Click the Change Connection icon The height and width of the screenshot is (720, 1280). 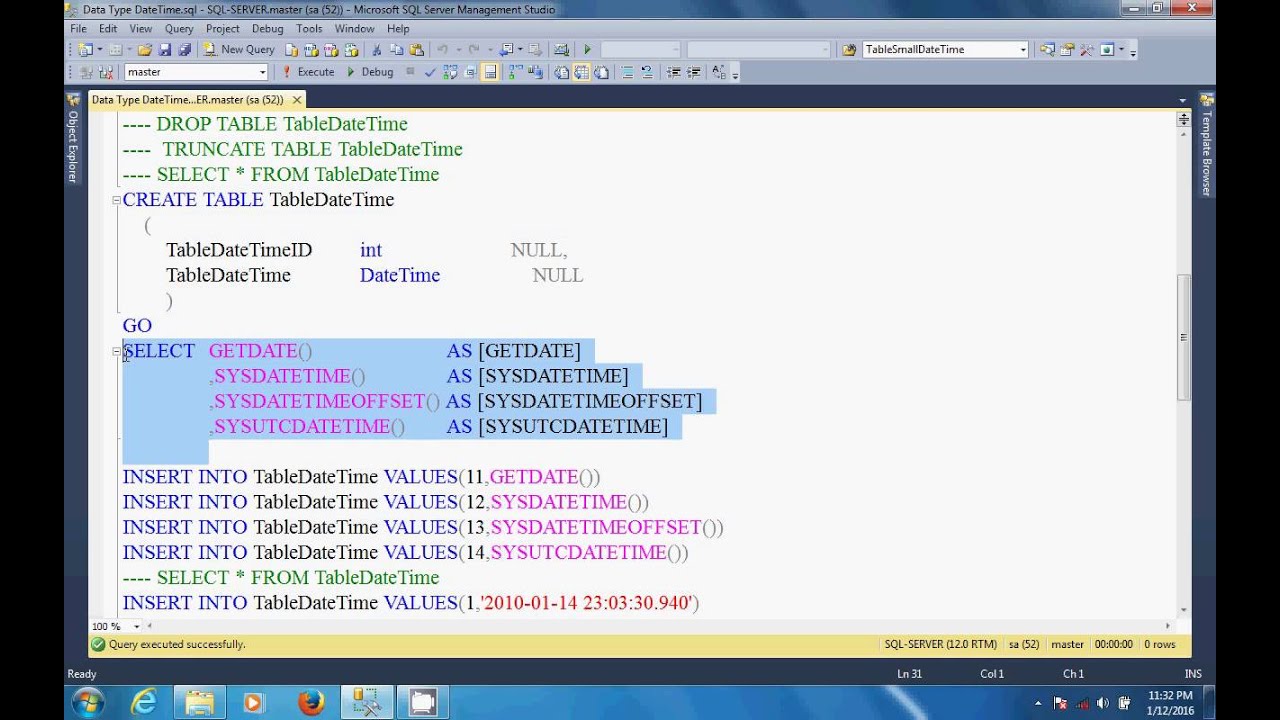click(106, 72)
